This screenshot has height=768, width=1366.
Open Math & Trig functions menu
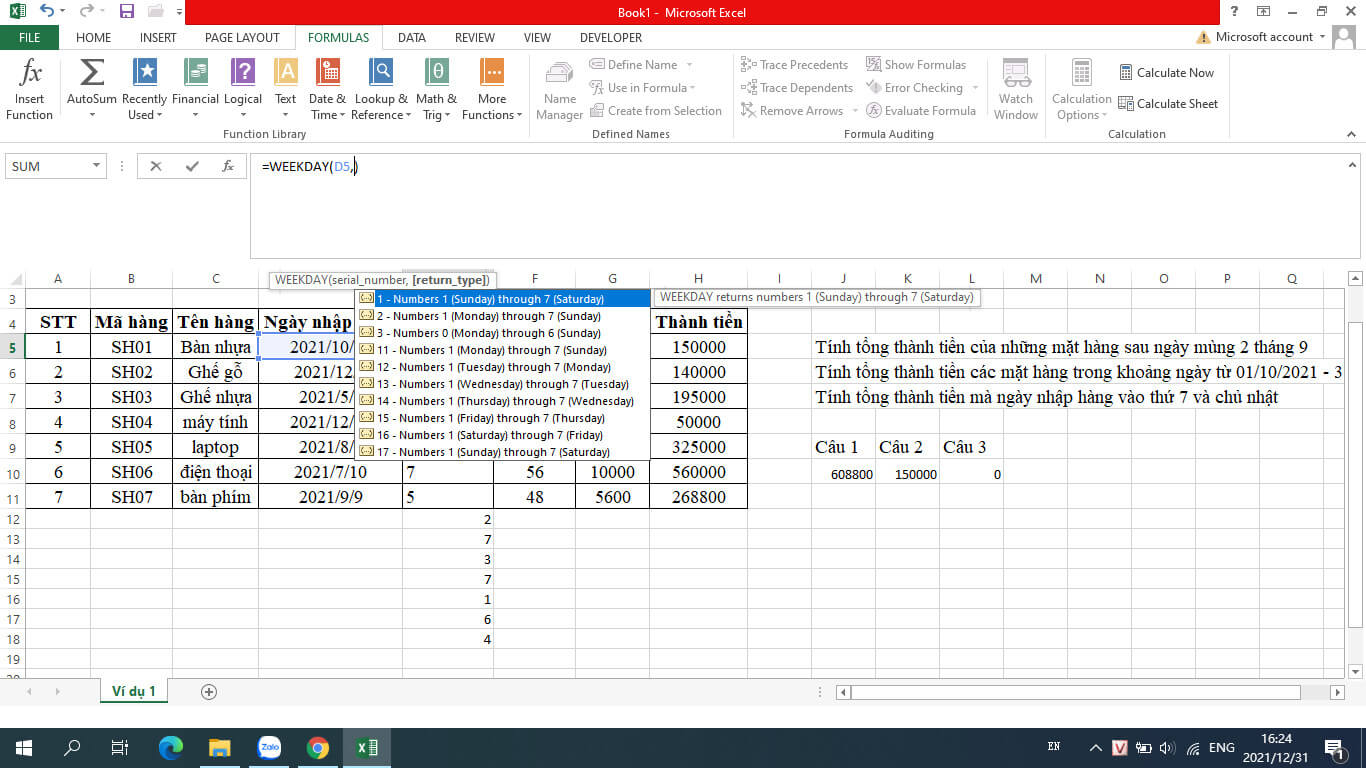[436, 90]
